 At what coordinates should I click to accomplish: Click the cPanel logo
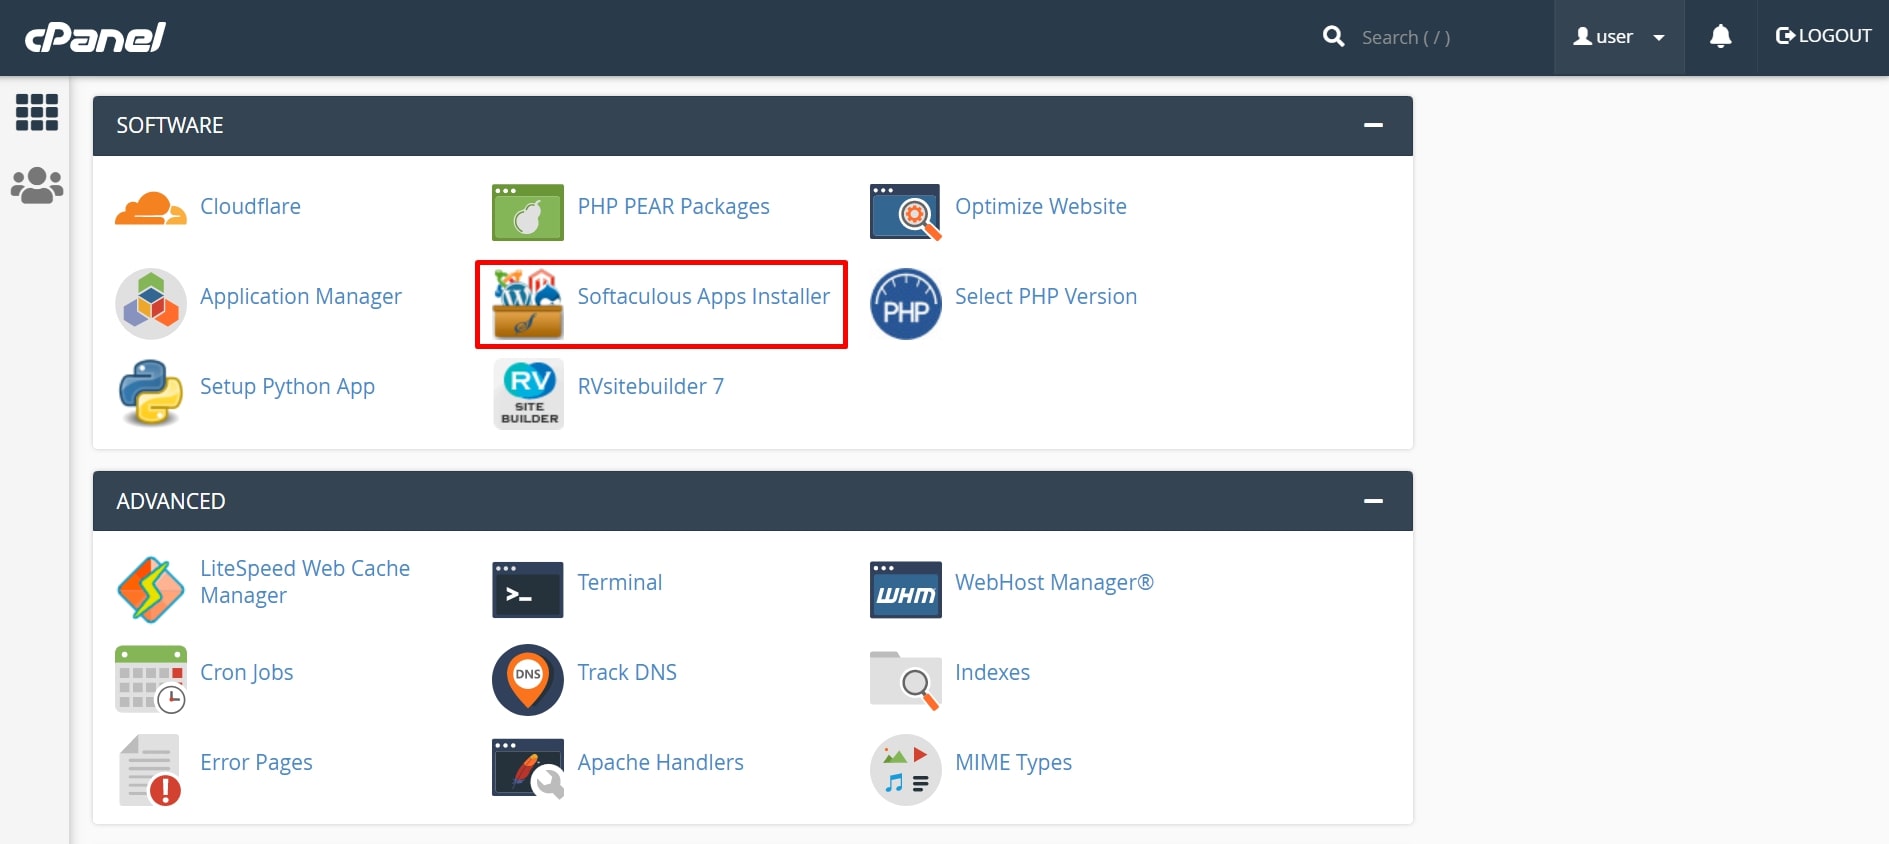coord(95,37)
